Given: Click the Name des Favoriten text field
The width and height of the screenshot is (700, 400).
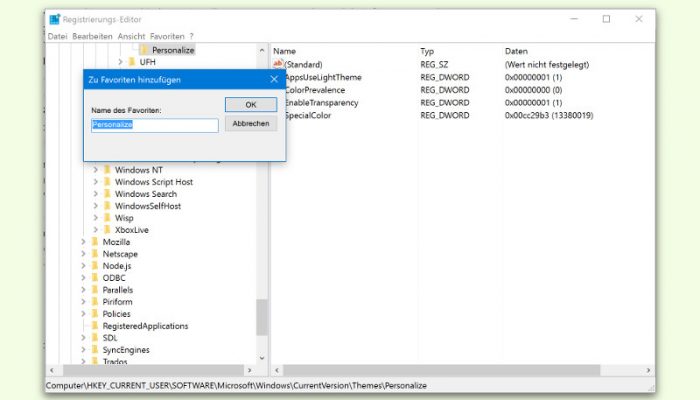Looking at the screenshot, I should (155, 125).
